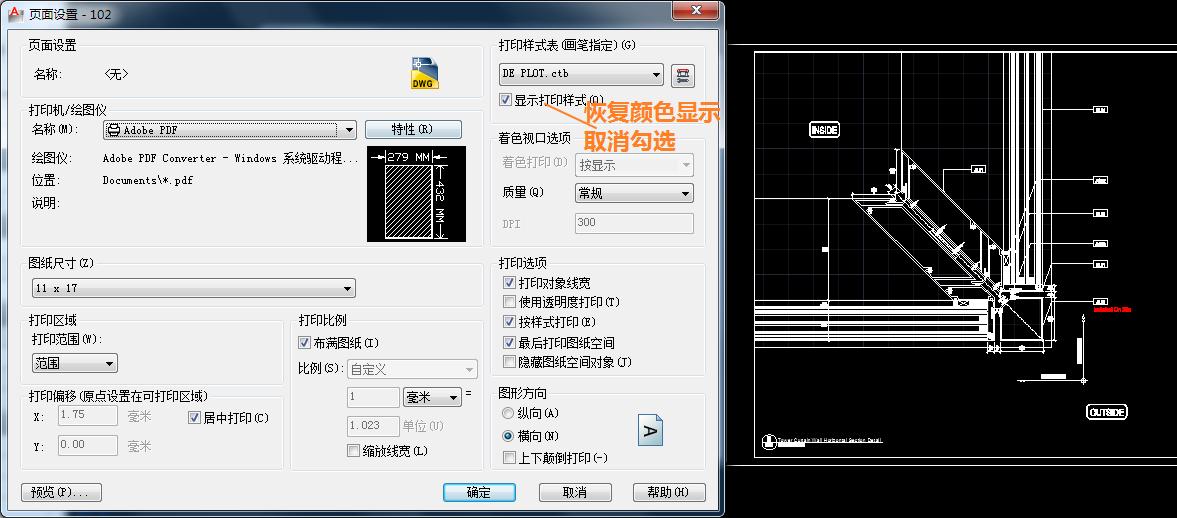Click the INSIDE label in the drawing
The height and width of the screenshot is (518, 1177).
pos(824,130)
